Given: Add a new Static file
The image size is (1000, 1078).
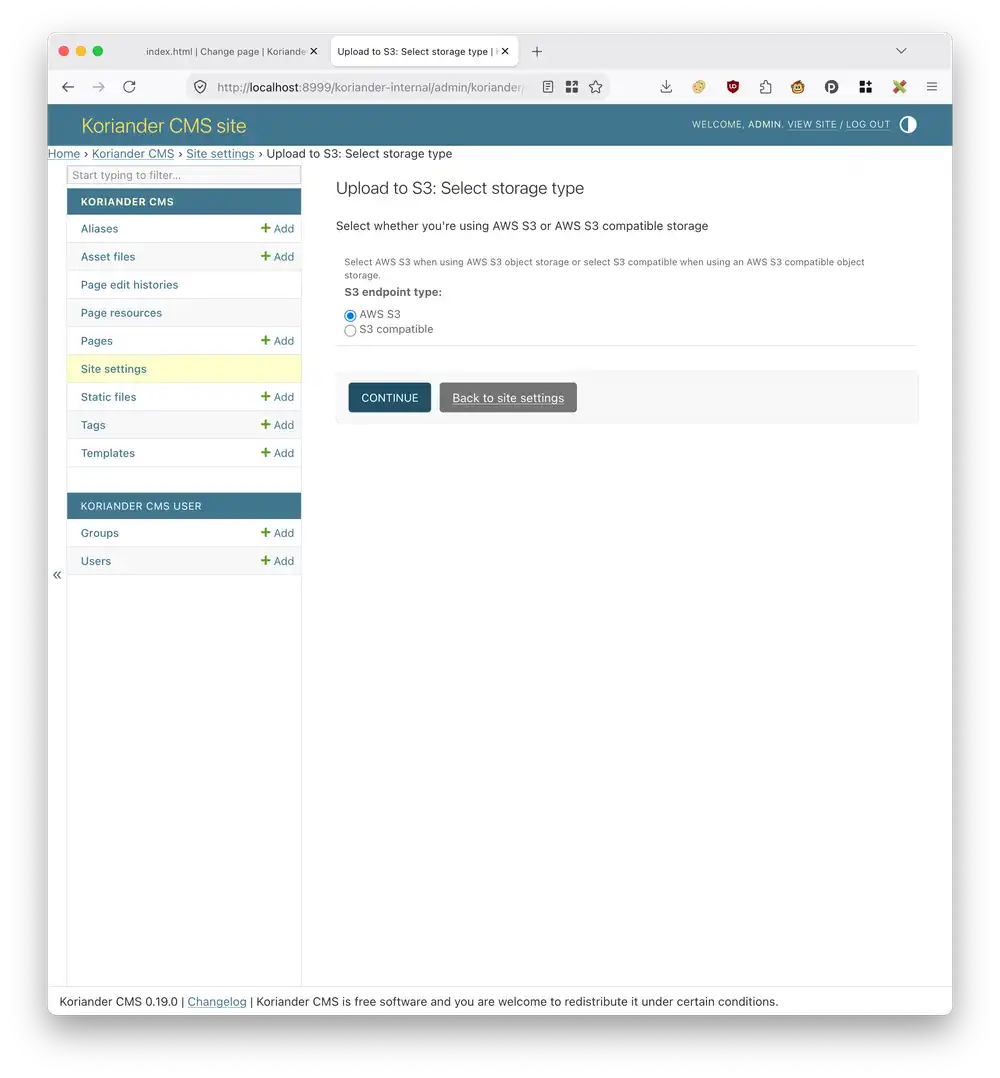Looking at the screenshot, I should pos(278,397).
